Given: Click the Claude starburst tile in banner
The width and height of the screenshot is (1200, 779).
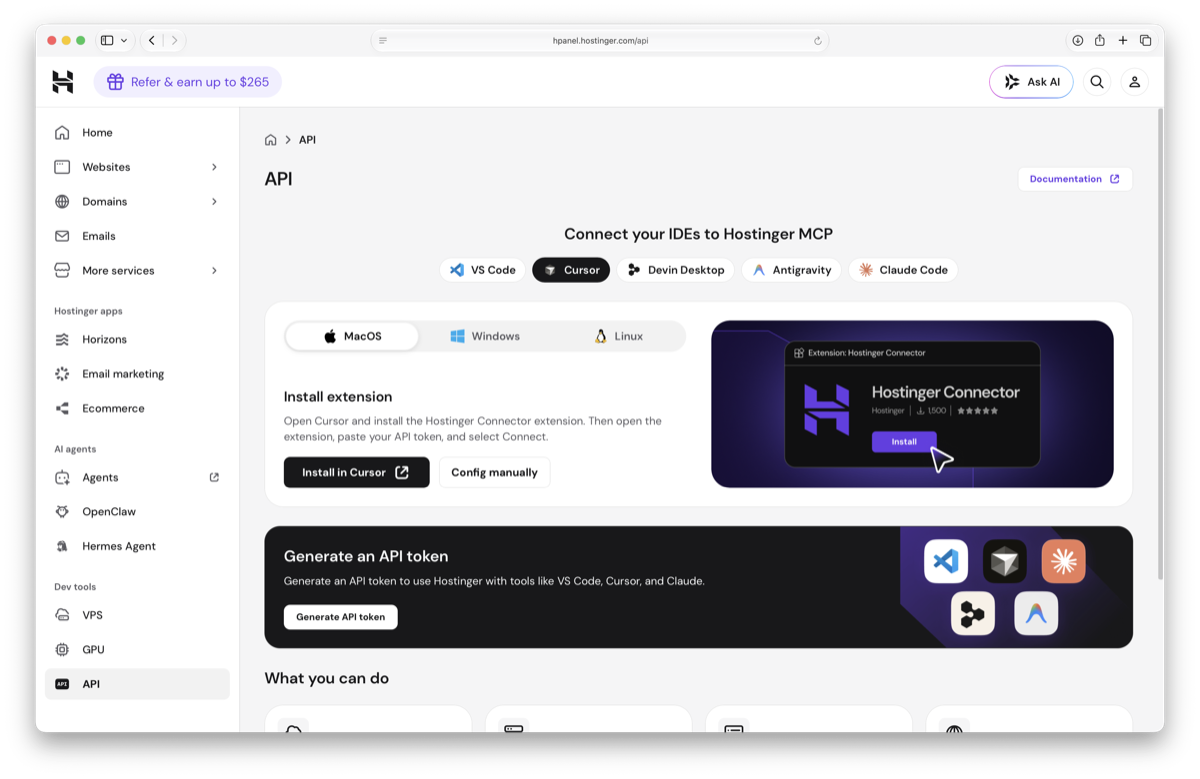Looking at the screenshot, I should [x=1063, y=561].
